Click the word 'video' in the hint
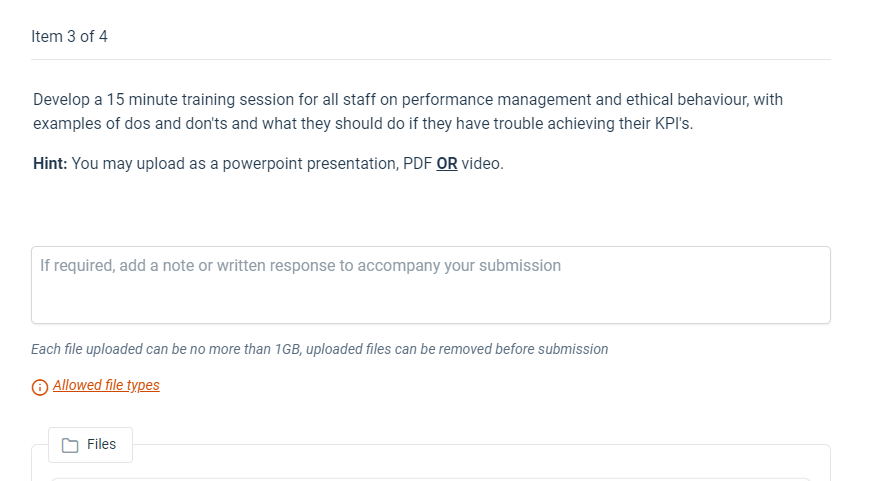 coord(481,163)
